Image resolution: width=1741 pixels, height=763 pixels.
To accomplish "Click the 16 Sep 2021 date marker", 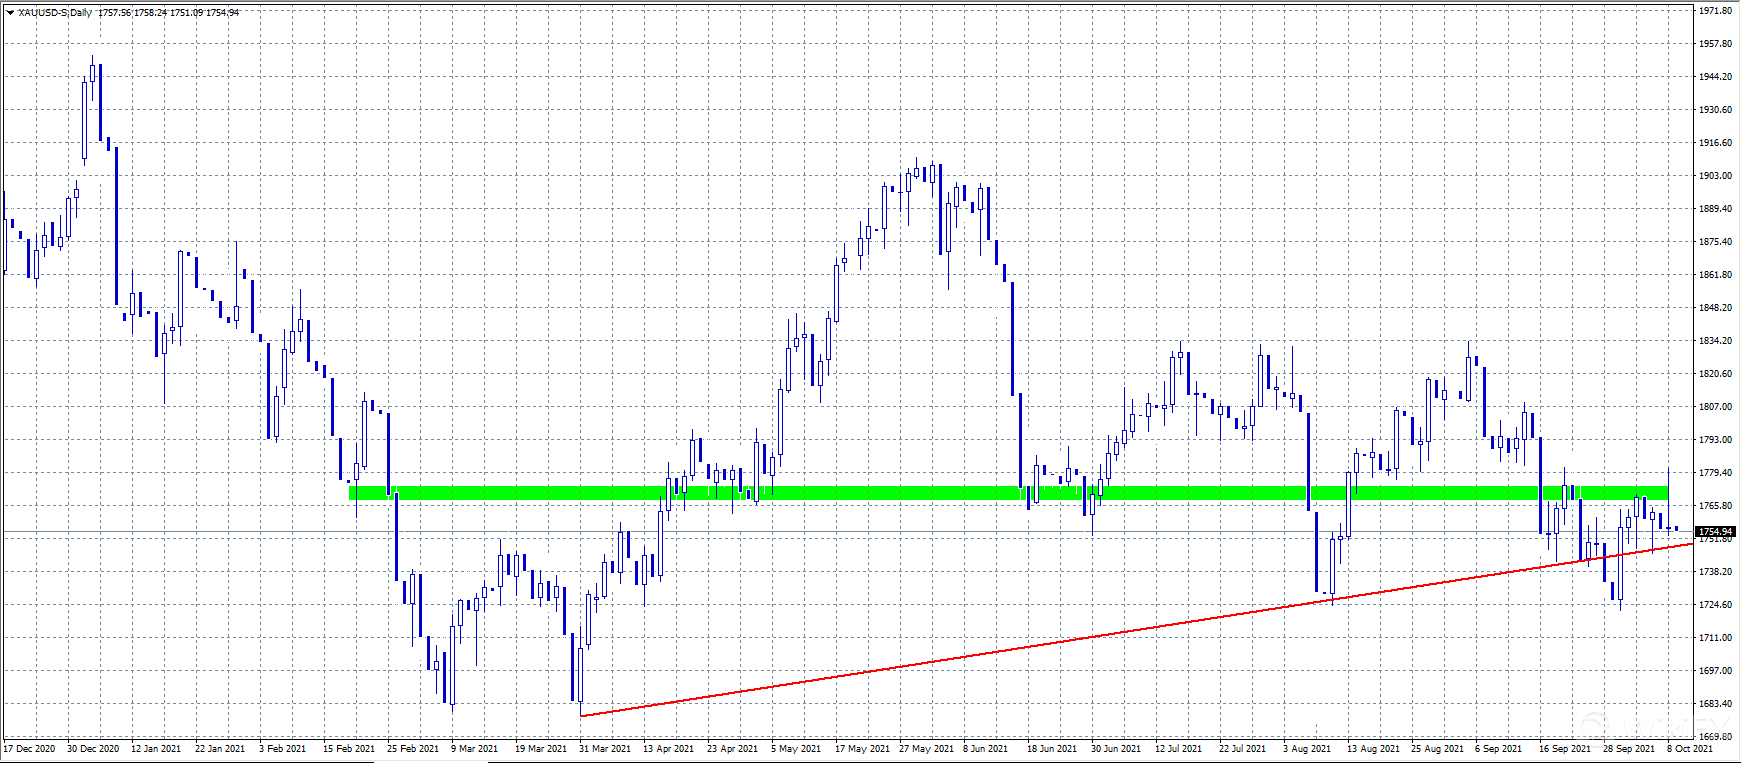I will [x=1565, y=749].
